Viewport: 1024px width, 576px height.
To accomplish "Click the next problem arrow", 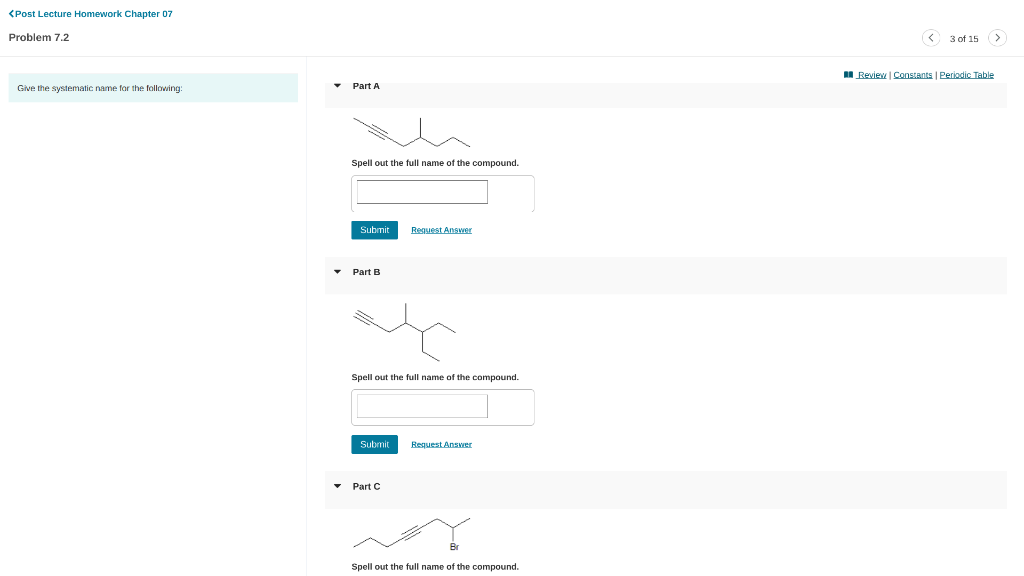I will point(997,37).
